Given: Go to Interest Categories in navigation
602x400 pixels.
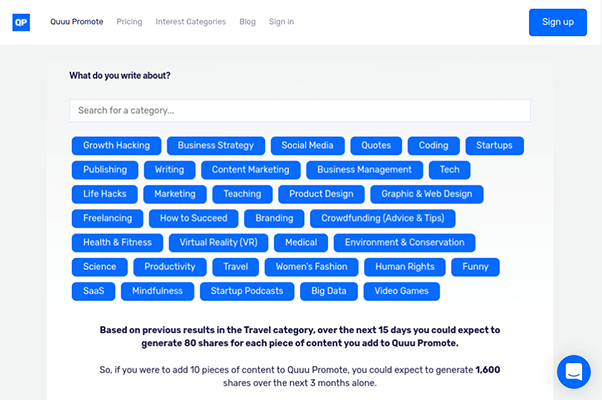Looking at the screenshot, I should 190,22.
